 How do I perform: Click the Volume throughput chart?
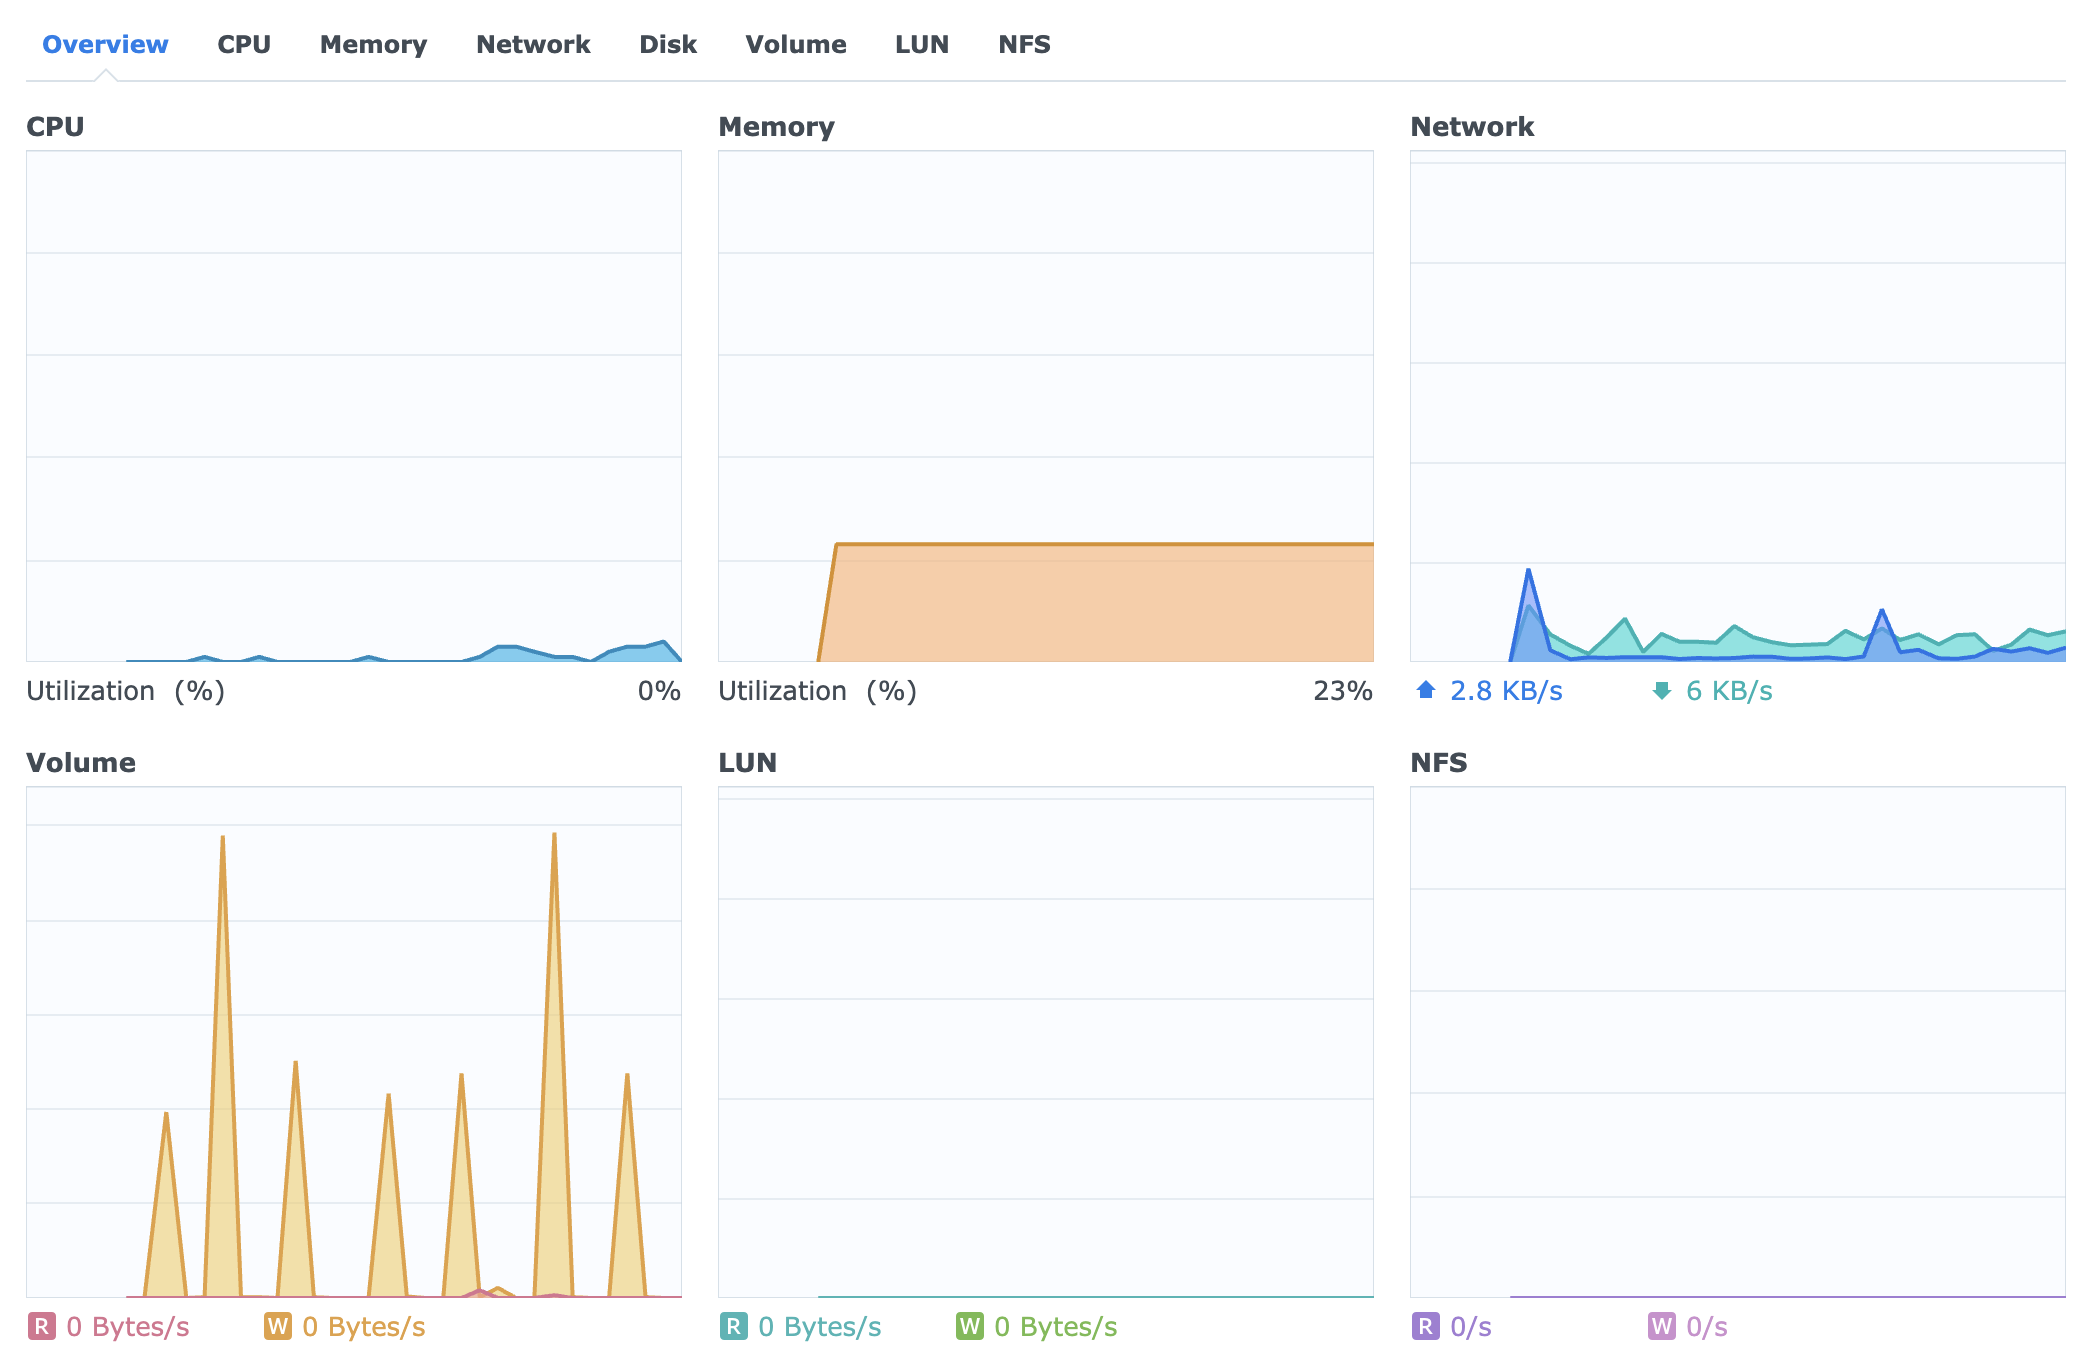[354, 1042]
